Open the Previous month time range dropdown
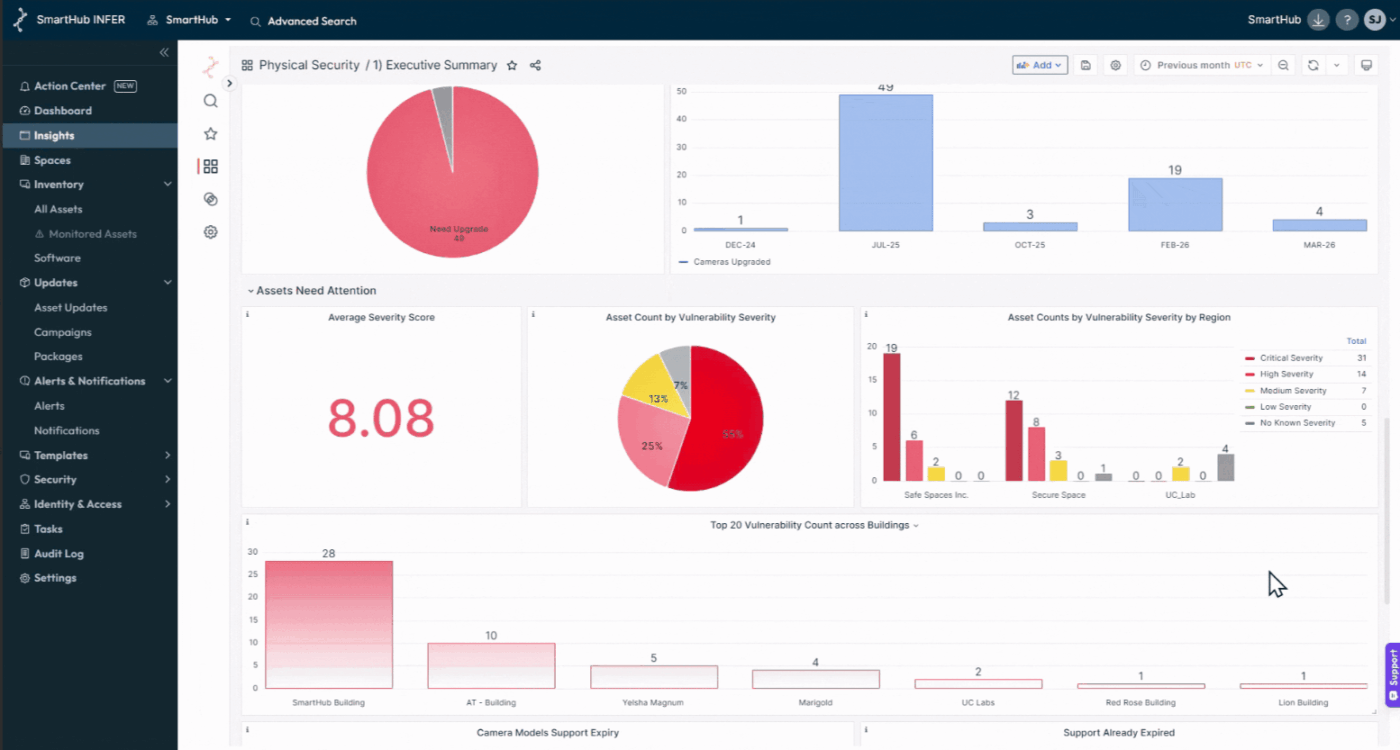Image resolution: width=1400 pixels, height=750 pixels. pyautogui.click(x=1201, y=65)
